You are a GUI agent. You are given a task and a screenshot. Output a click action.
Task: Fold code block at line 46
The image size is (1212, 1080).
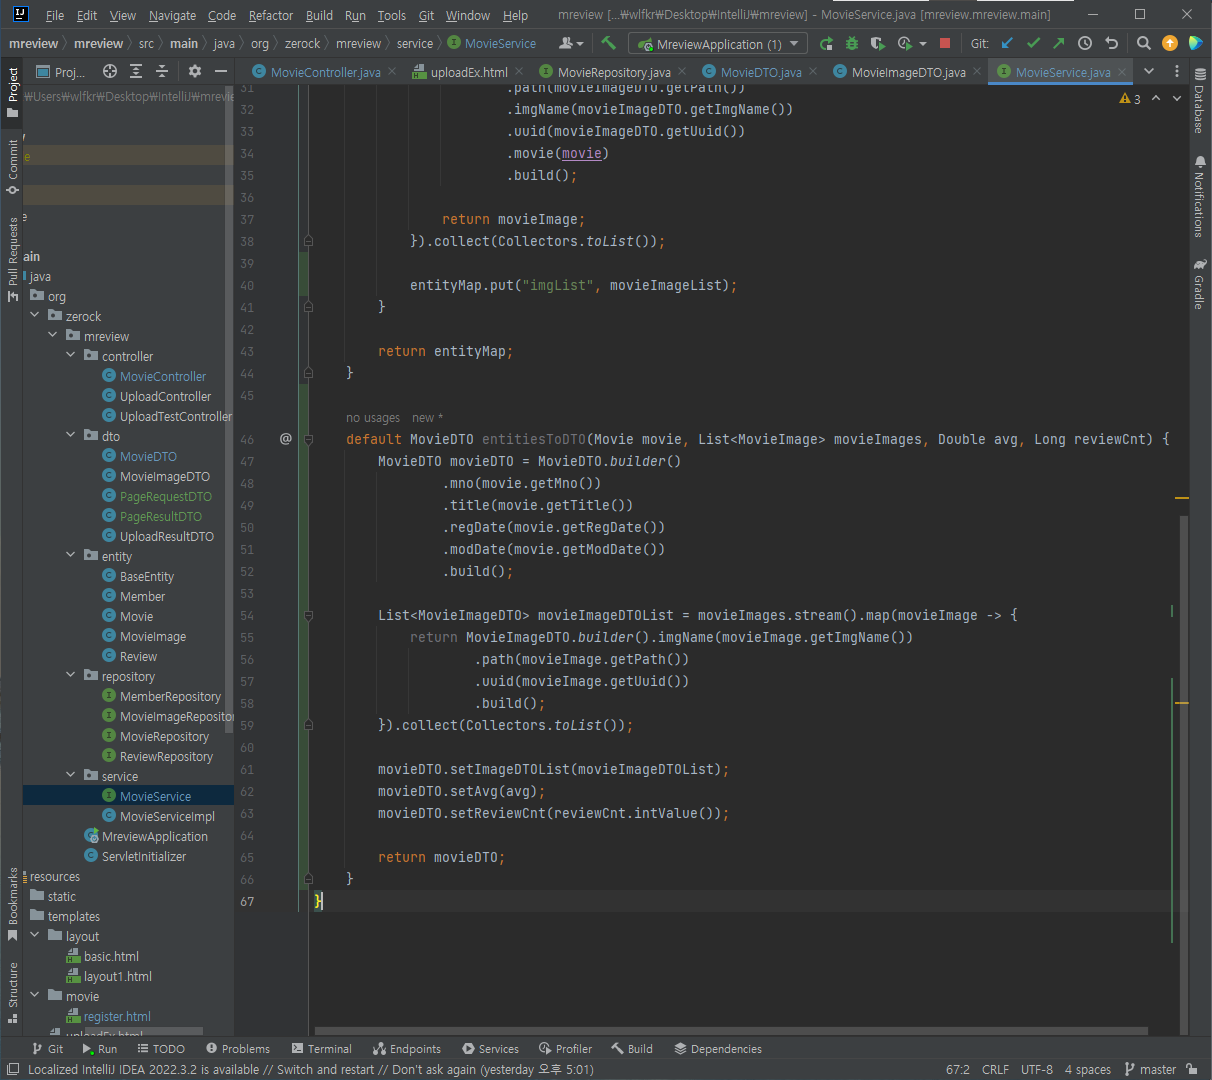pyautogui.click(x=308, y=439)
